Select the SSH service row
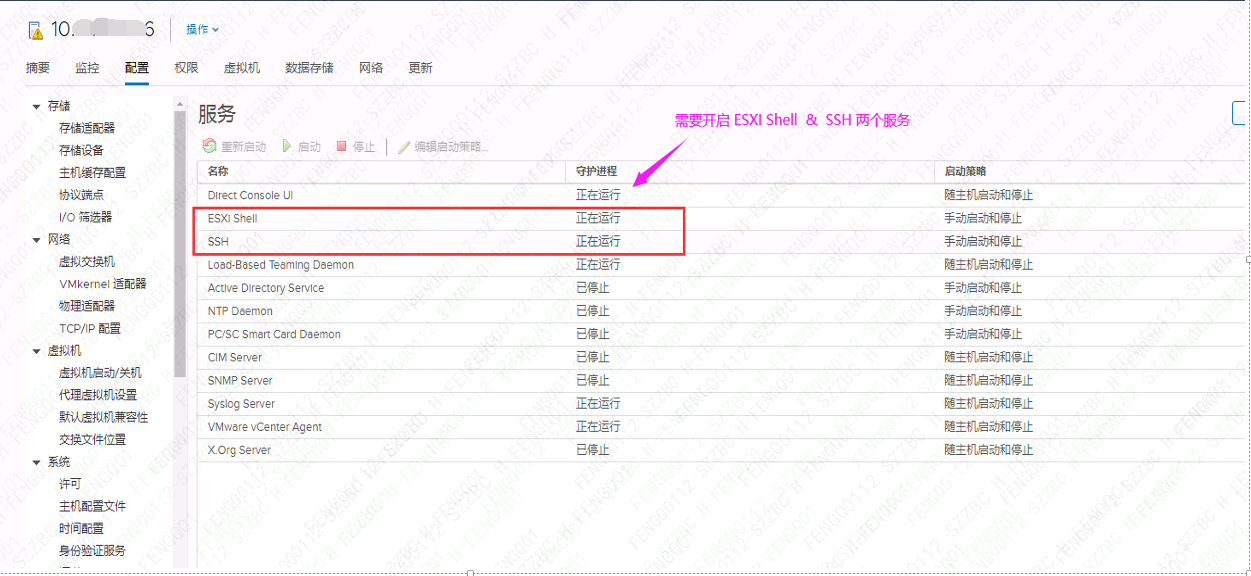Viewport: 1251px width, 576px height. pyautogui.click(x=721, y=241)
